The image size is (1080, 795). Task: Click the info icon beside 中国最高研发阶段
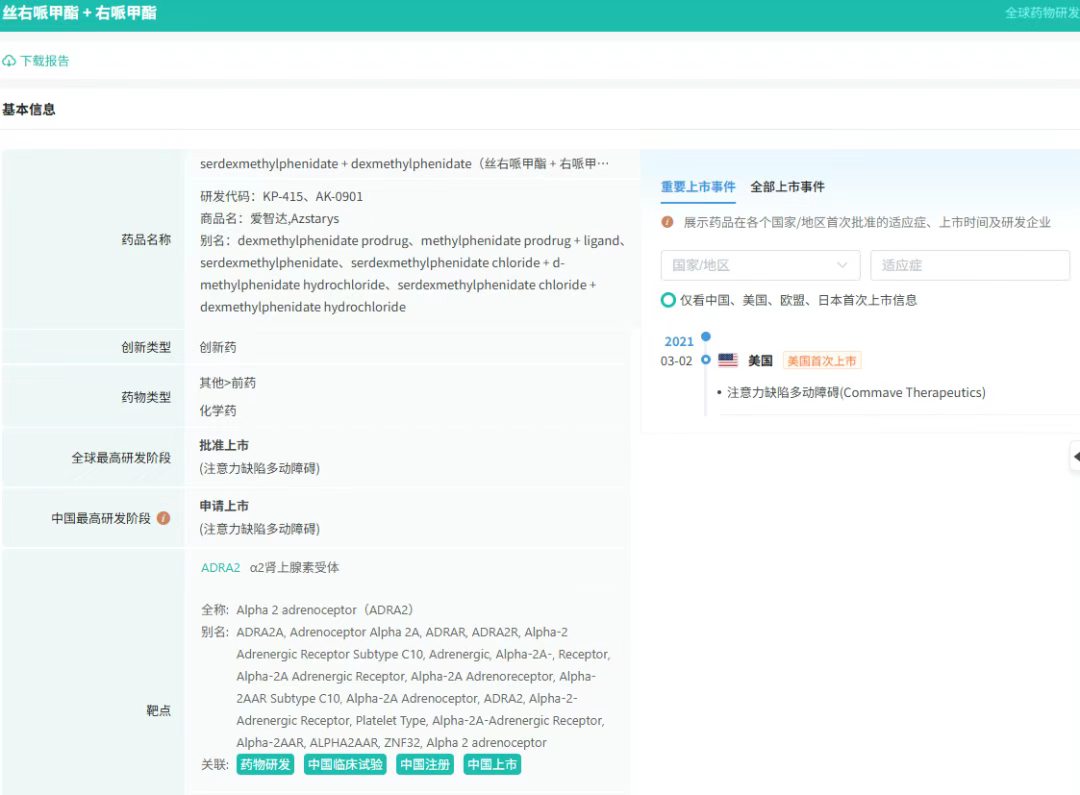tap(164, 518)
